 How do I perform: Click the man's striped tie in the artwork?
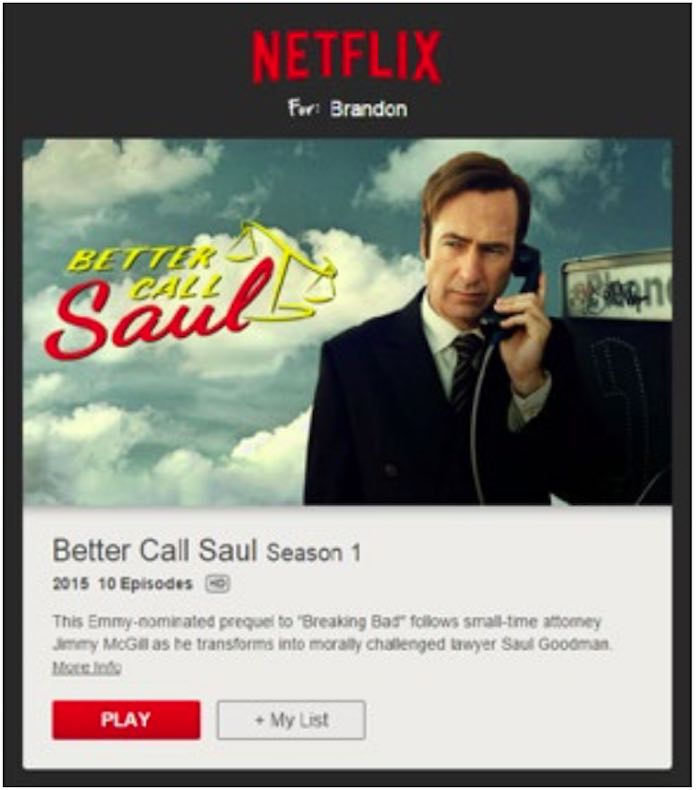(x=465, y=370)
